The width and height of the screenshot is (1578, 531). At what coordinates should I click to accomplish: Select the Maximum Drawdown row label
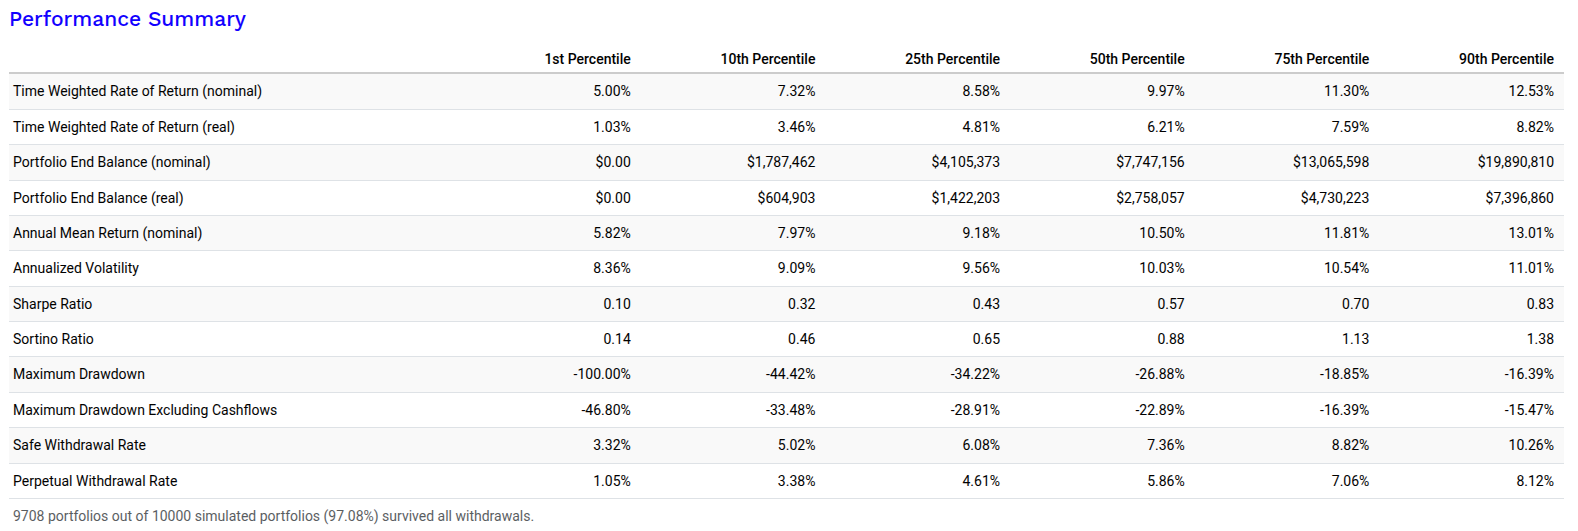79,374
